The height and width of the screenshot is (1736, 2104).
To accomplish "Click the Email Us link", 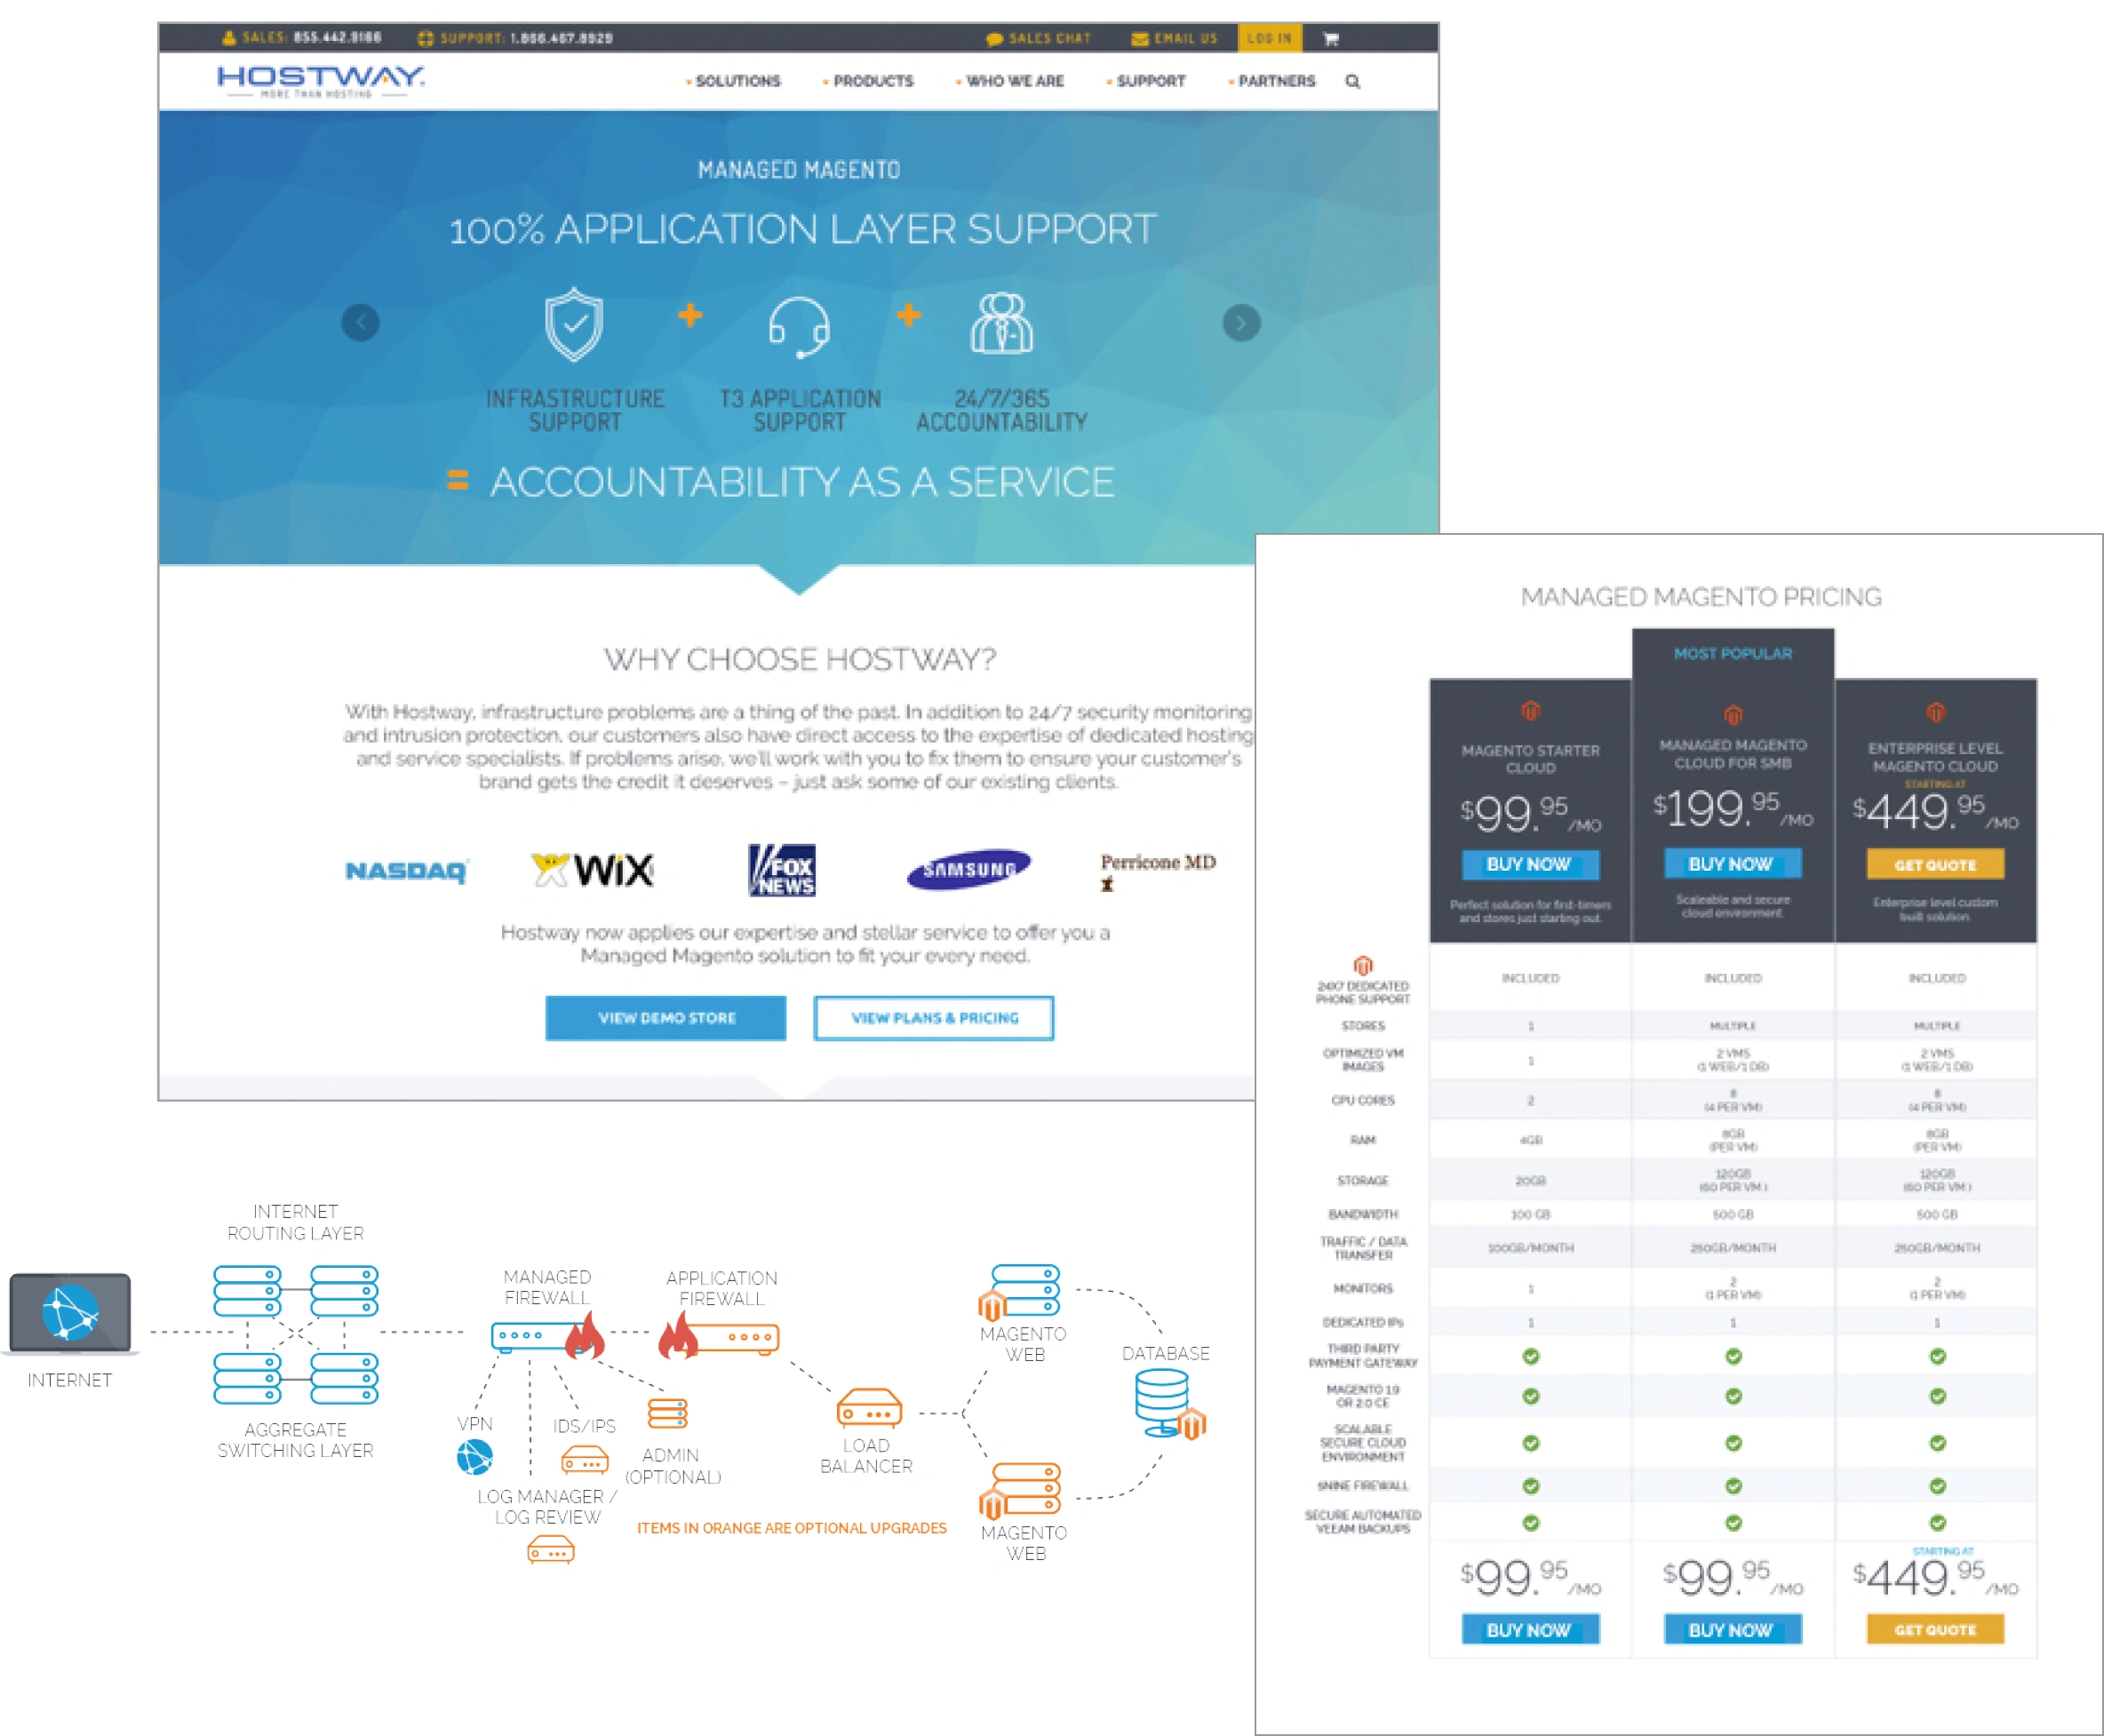I will [x=1175, y=39].
